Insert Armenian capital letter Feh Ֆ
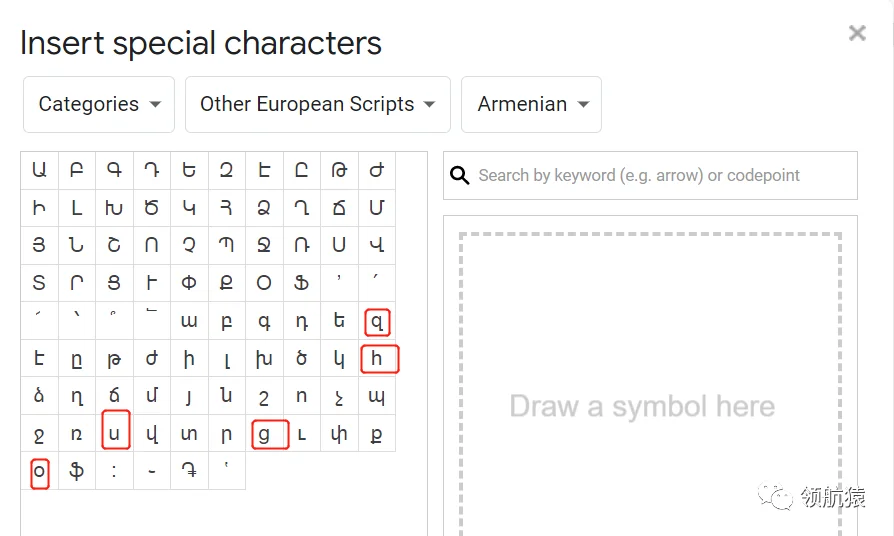This screenshot has width=894, height=536. (x=302, y=283)
